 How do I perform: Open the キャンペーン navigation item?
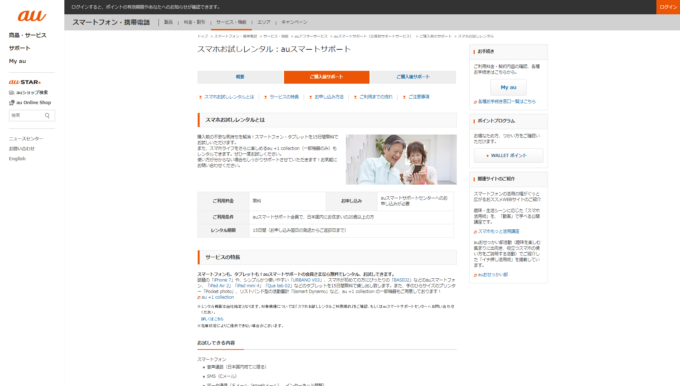pos(294,22)
